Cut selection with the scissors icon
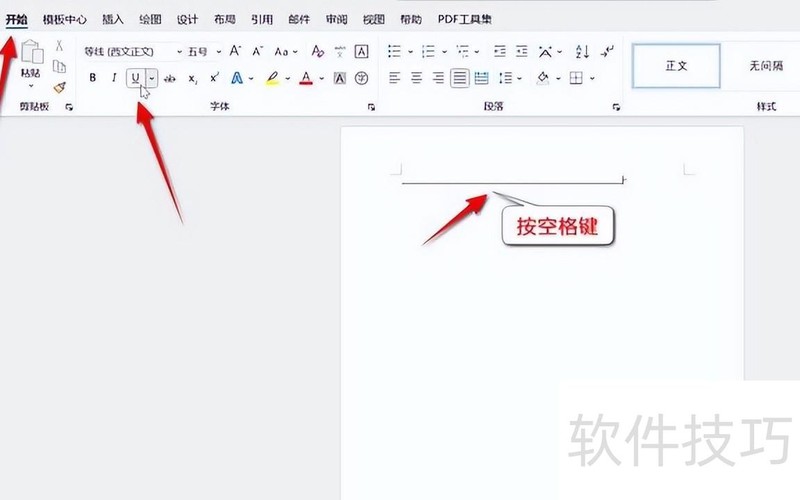Screen dimensions: 800x500 59,46
